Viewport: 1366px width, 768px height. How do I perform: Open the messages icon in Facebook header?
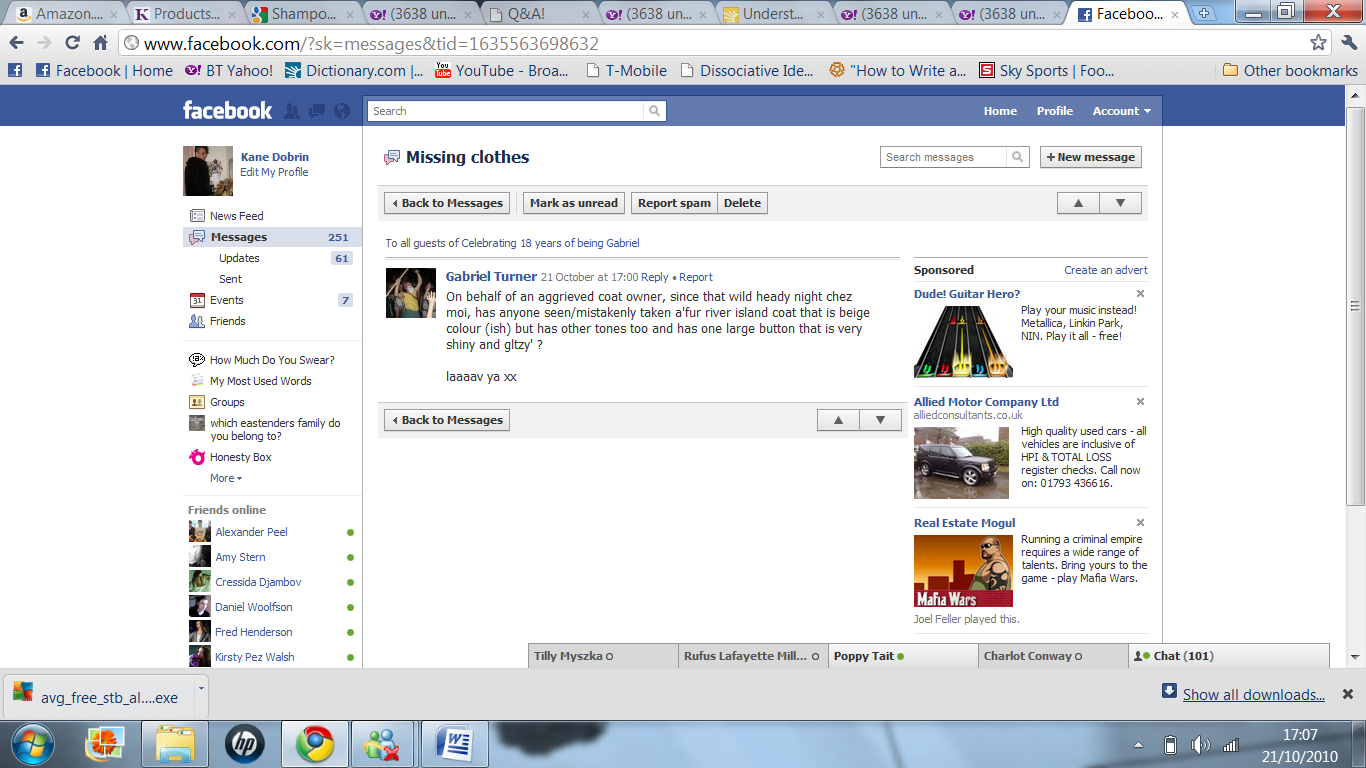317,111
